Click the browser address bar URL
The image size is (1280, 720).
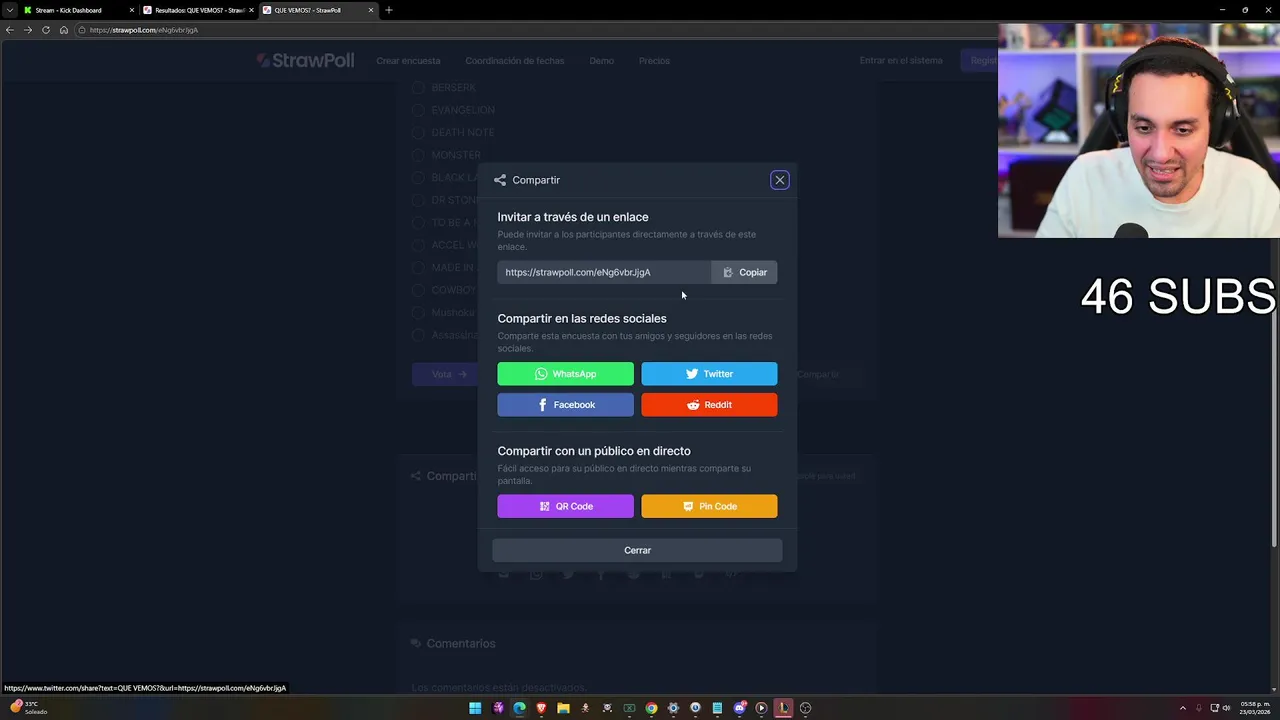(144, 30)
